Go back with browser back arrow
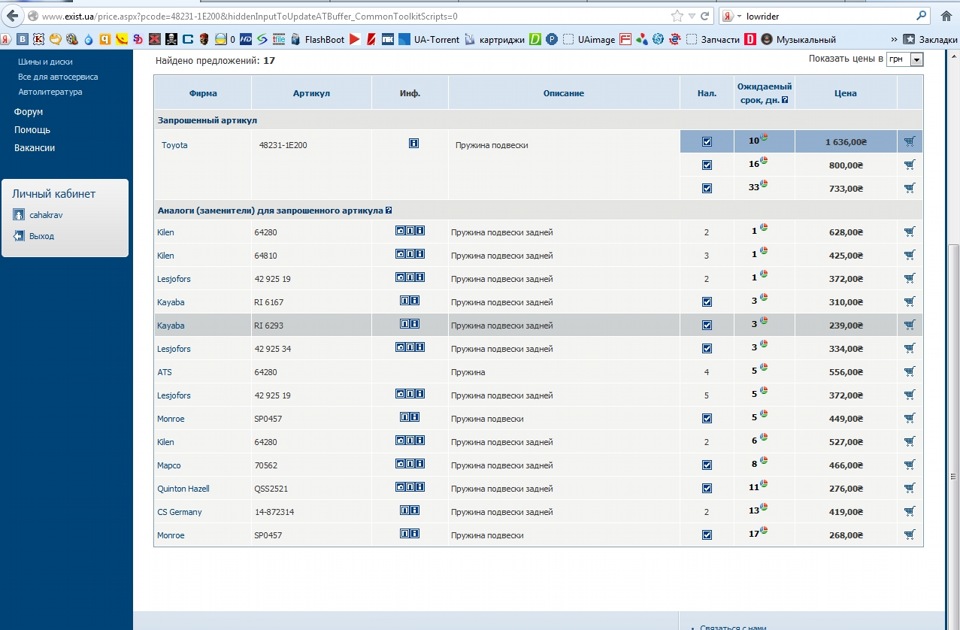The width and height of the screenshot is (960, 630). 13,15
